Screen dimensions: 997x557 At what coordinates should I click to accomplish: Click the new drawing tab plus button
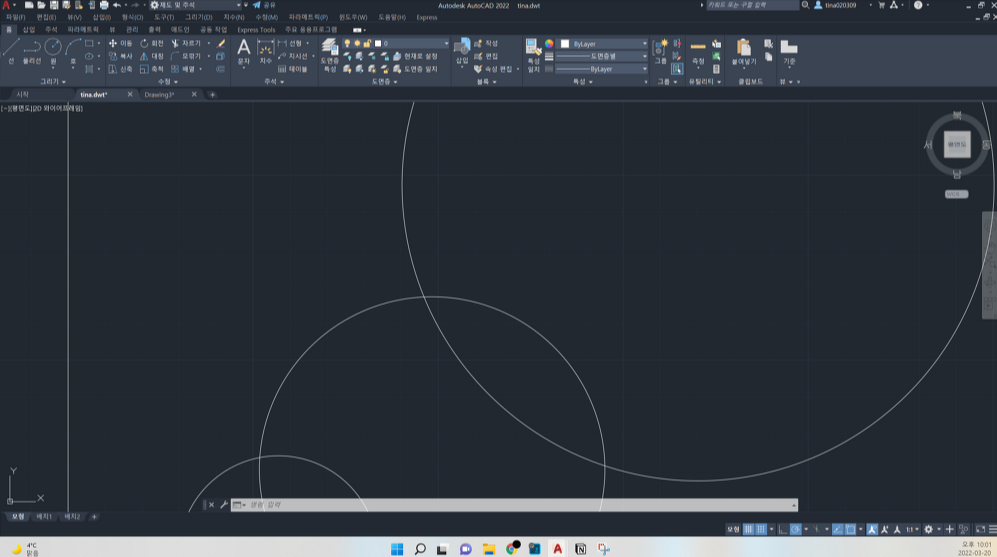click(x=212, y=94)
